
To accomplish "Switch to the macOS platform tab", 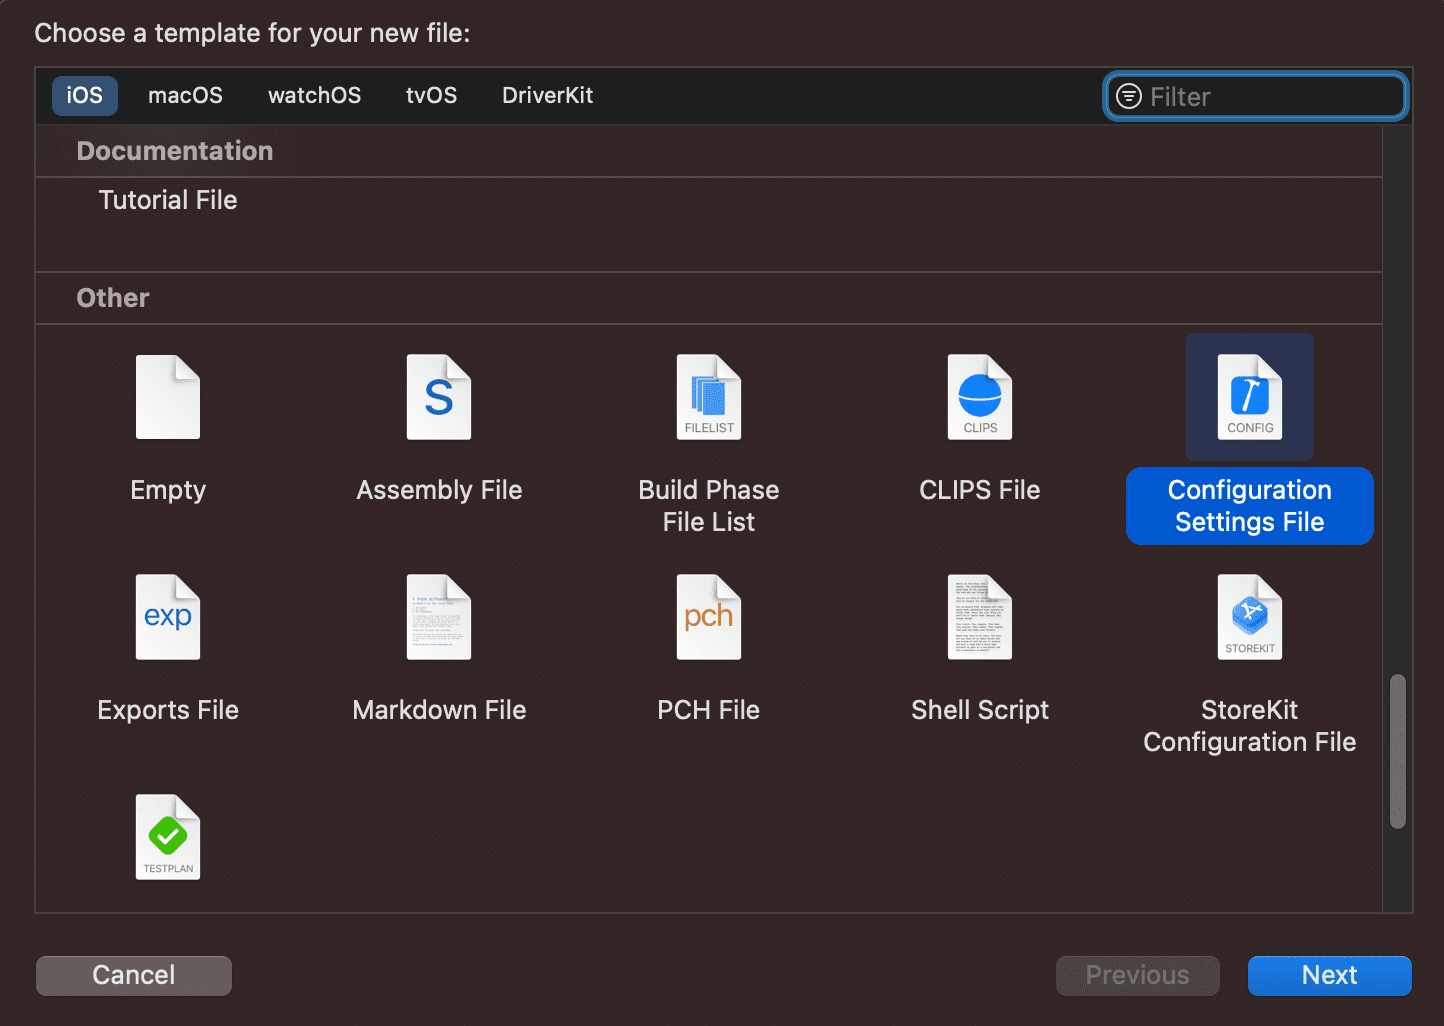I will coord(185,96).
